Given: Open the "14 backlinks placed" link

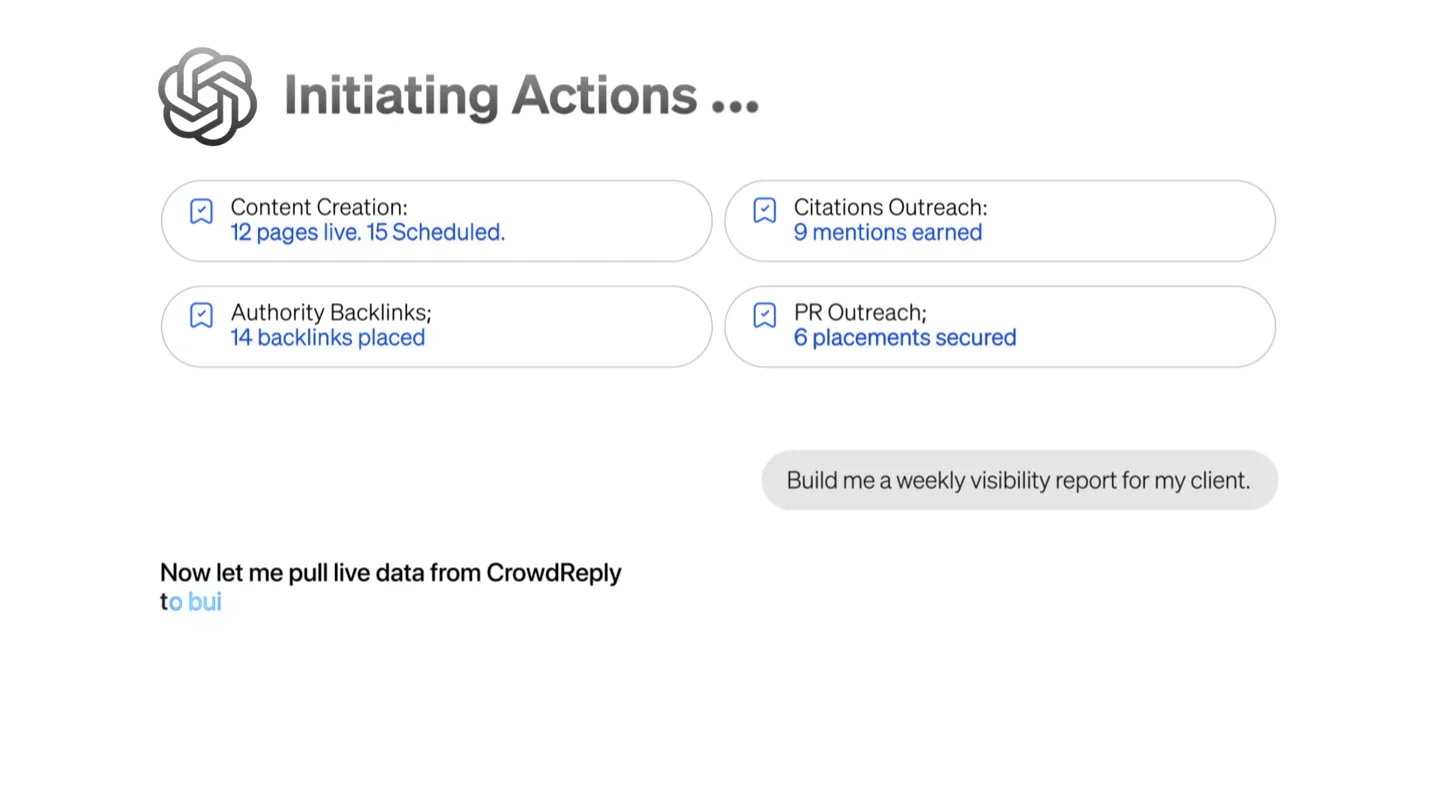Looking at the screenshot, I should pyautogui.click(x=328, y=337).
